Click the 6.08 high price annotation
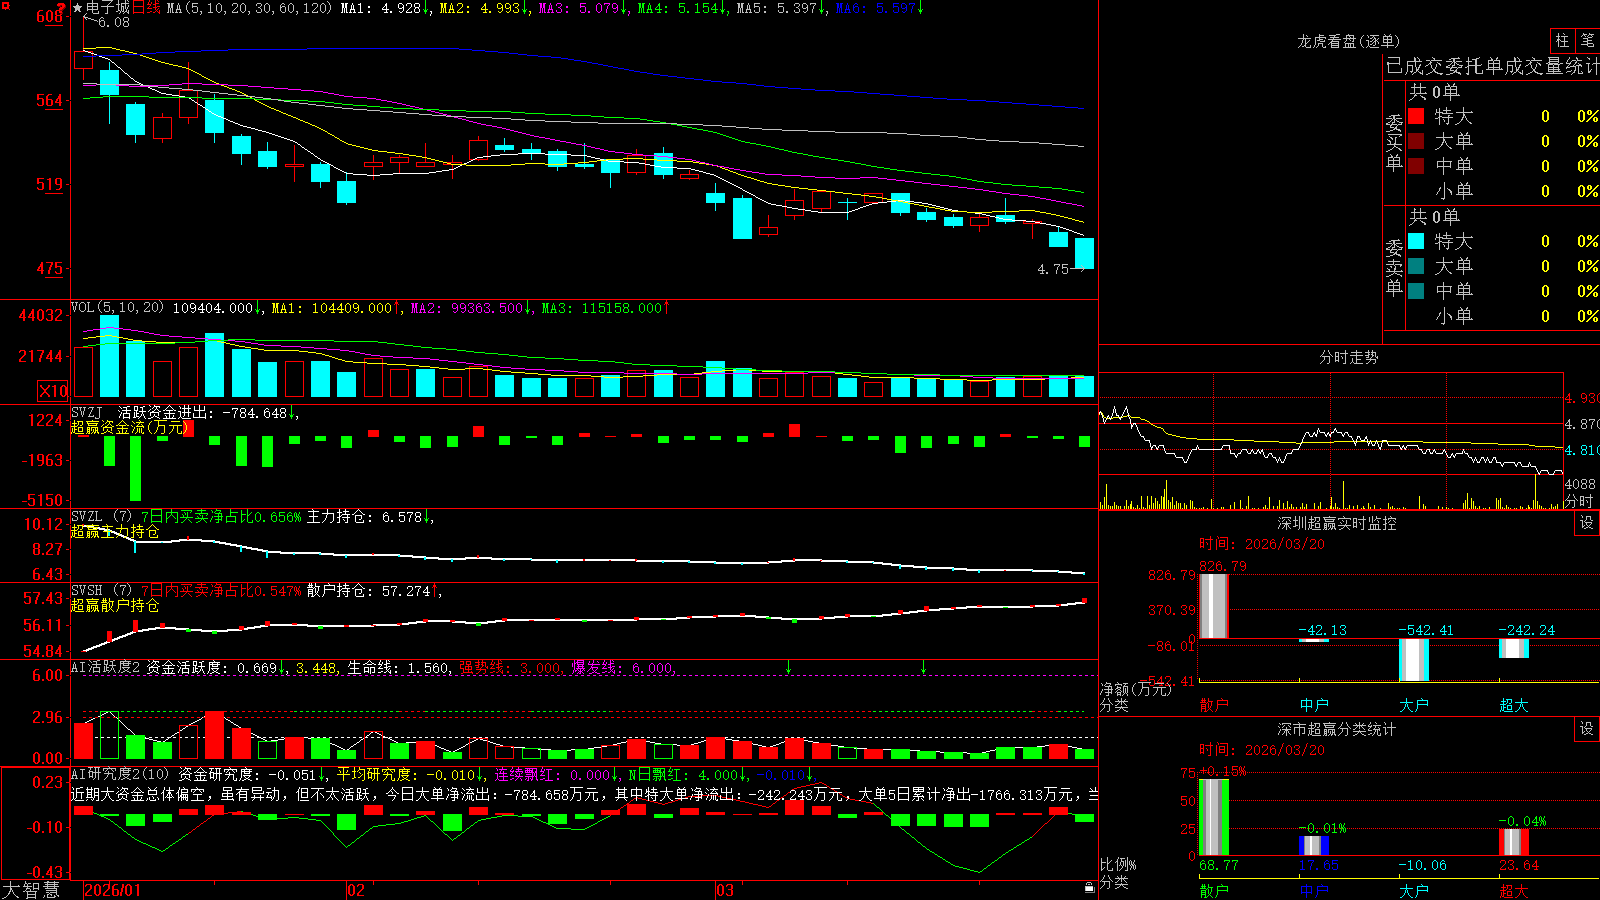 click(x=113, y=22)
